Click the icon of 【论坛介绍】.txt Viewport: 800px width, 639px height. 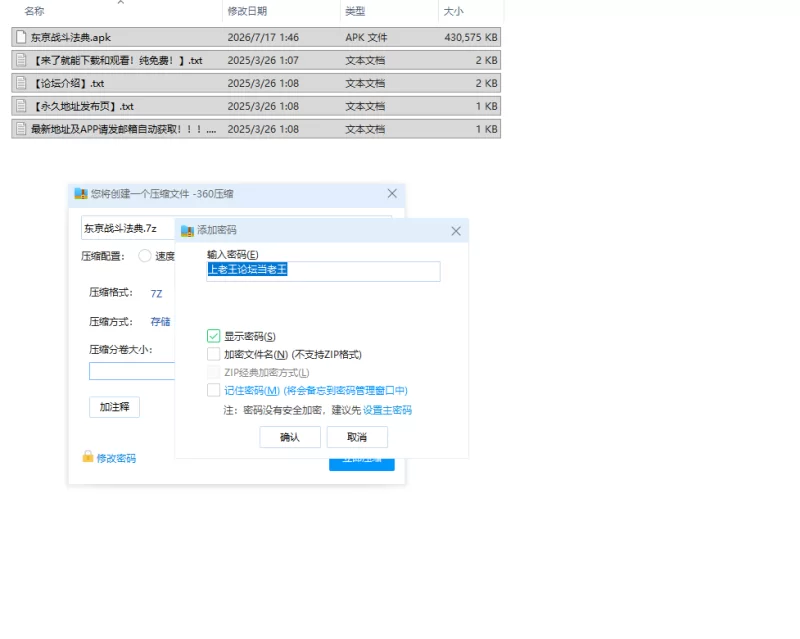coord(21,83)
